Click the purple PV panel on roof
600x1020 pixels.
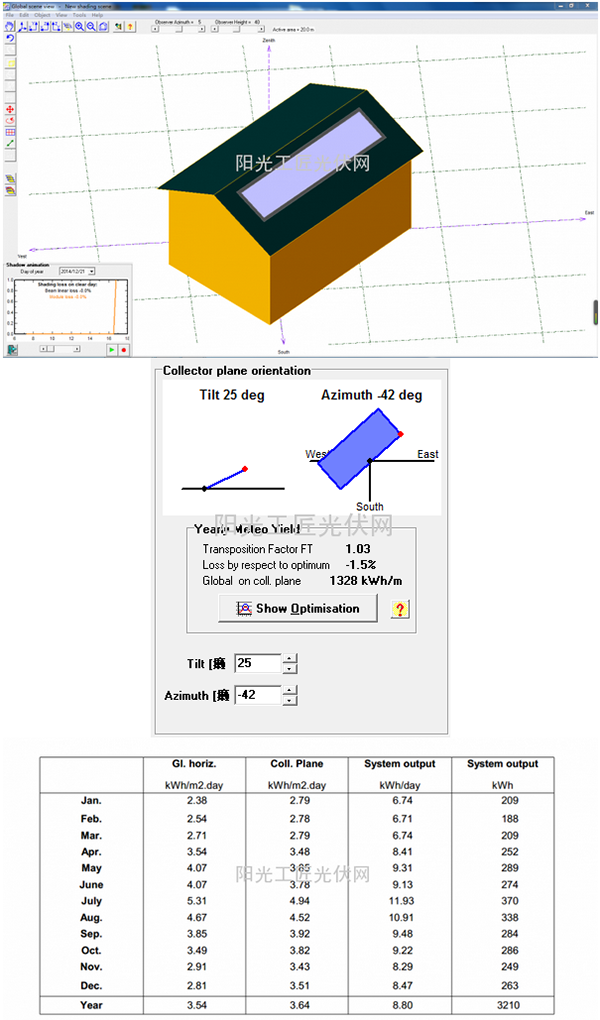click(311, 165)
